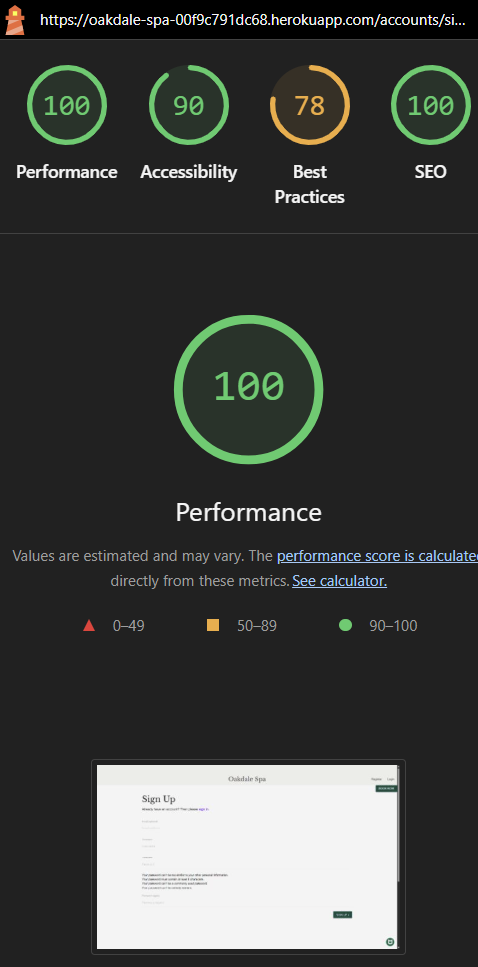
Task: Click the large Performance 100 gauge
Action: tap(249, 389)
